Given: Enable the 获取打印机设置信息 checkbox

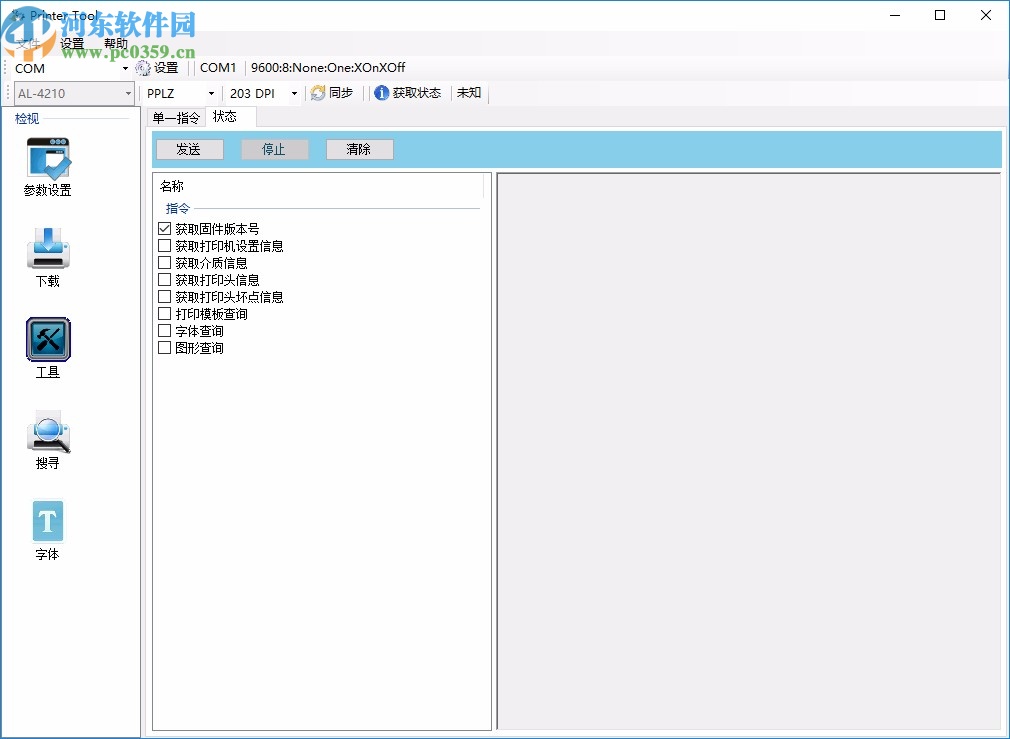Looking at the screenshot, I should tap(164, 245).
